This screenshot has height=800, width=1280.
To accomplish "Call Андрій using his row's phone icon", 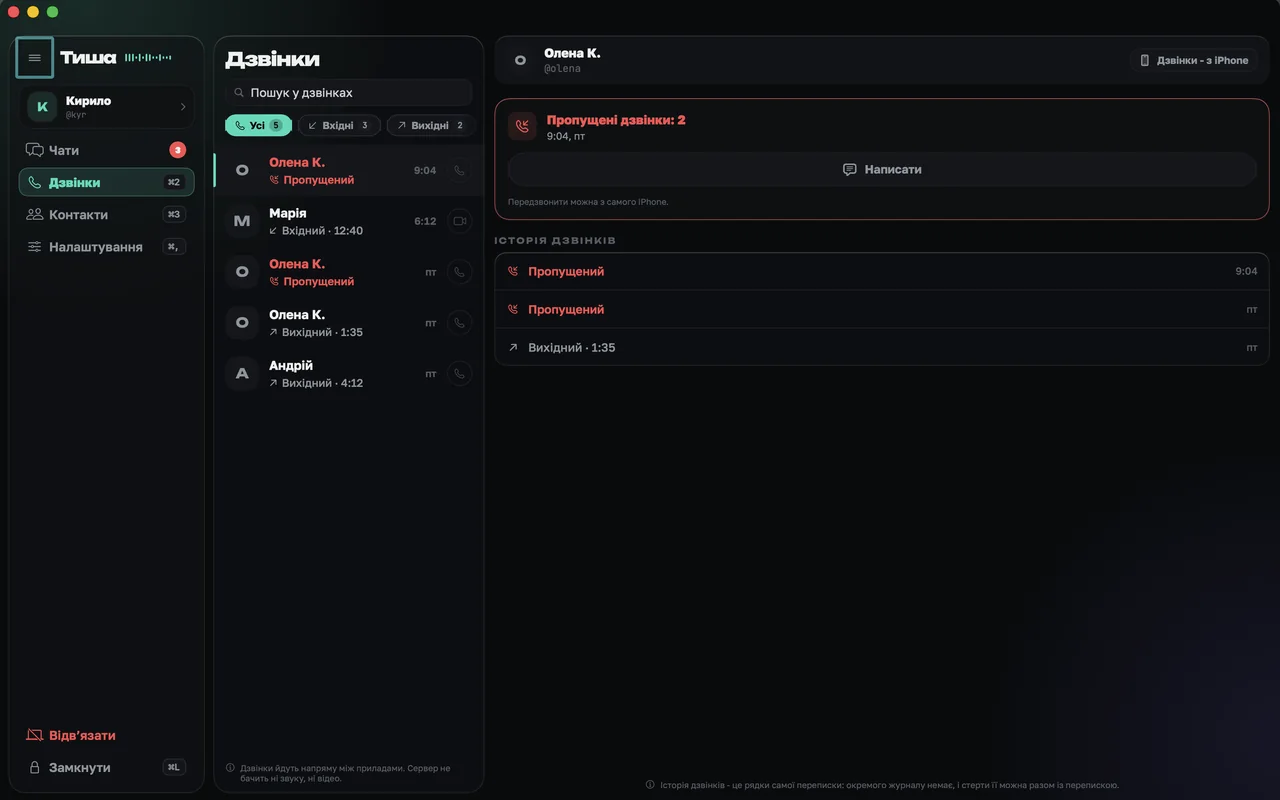I will click(459, 374).
